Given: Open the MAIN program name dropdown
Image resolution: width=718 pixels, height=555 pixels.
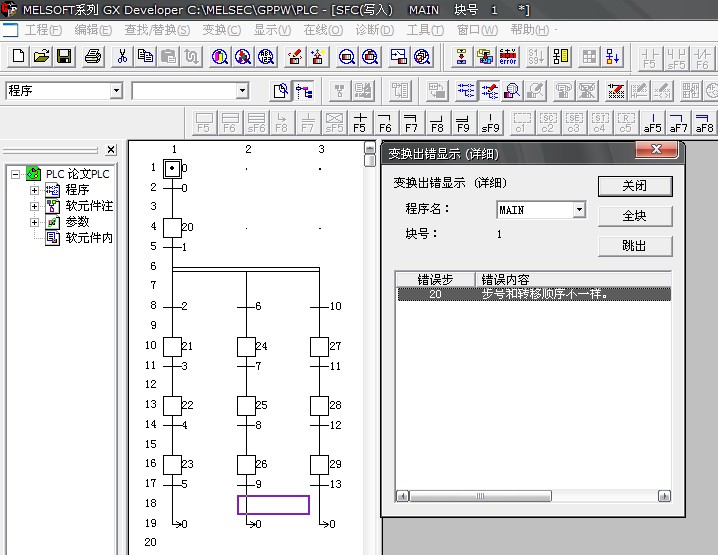Looking at the screenshot, I should (578, 210).
